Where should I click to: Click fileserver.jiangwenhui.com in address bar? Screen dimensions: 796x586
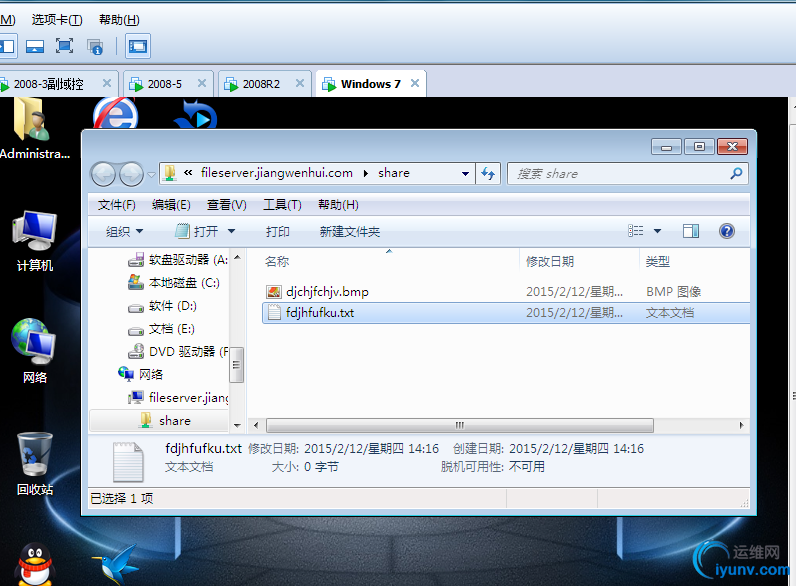point(277,173)
